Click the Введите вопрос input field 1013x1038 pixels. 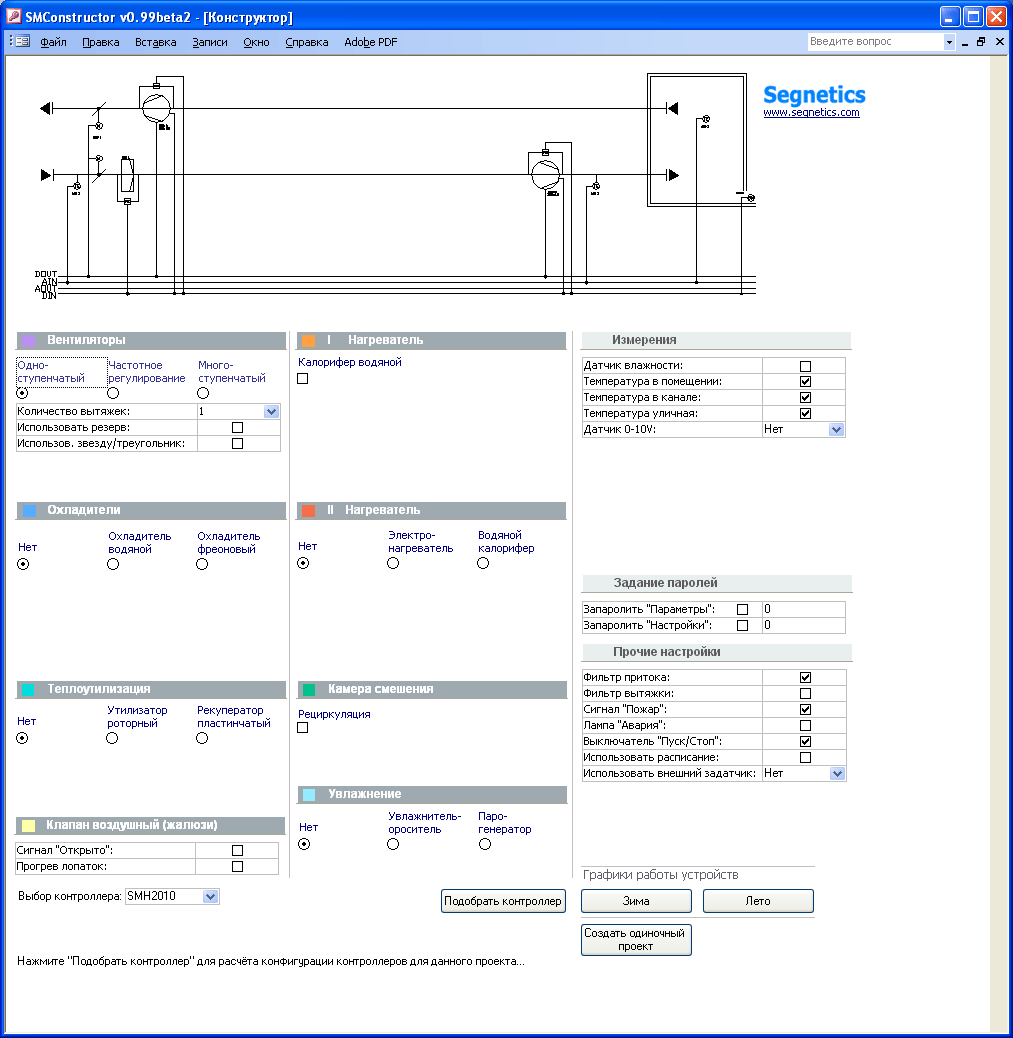(x=875, y=42)
